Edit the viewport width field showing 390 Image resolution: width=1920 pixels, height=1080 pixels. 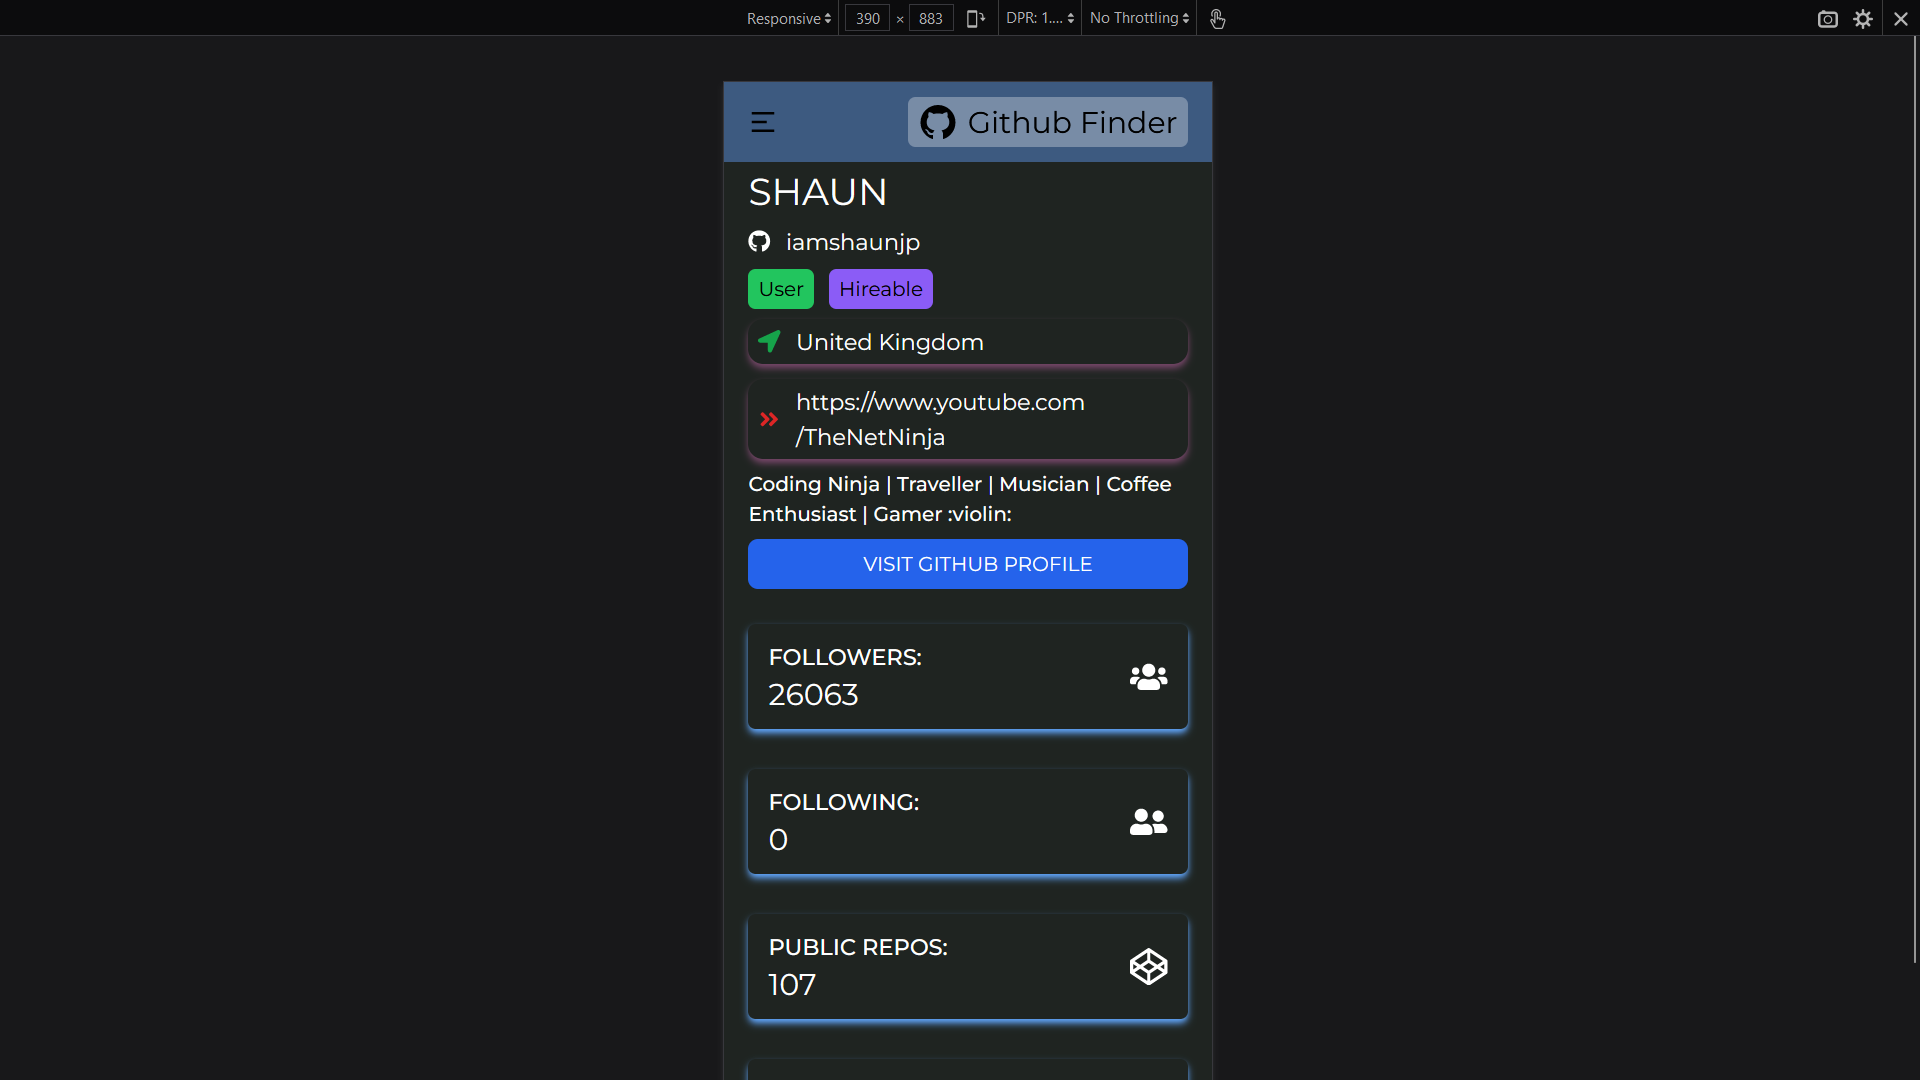[x=867, y=18]
